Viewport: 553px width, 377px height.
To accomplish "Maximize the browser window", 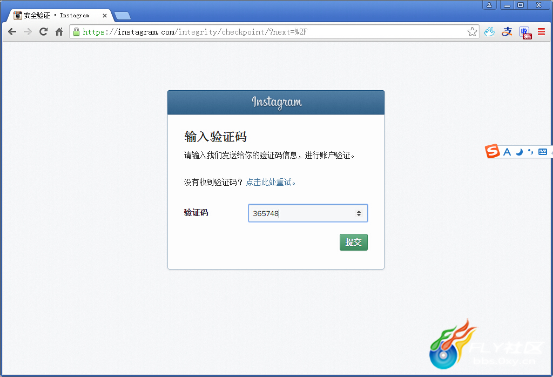I will tap(521, 5).
